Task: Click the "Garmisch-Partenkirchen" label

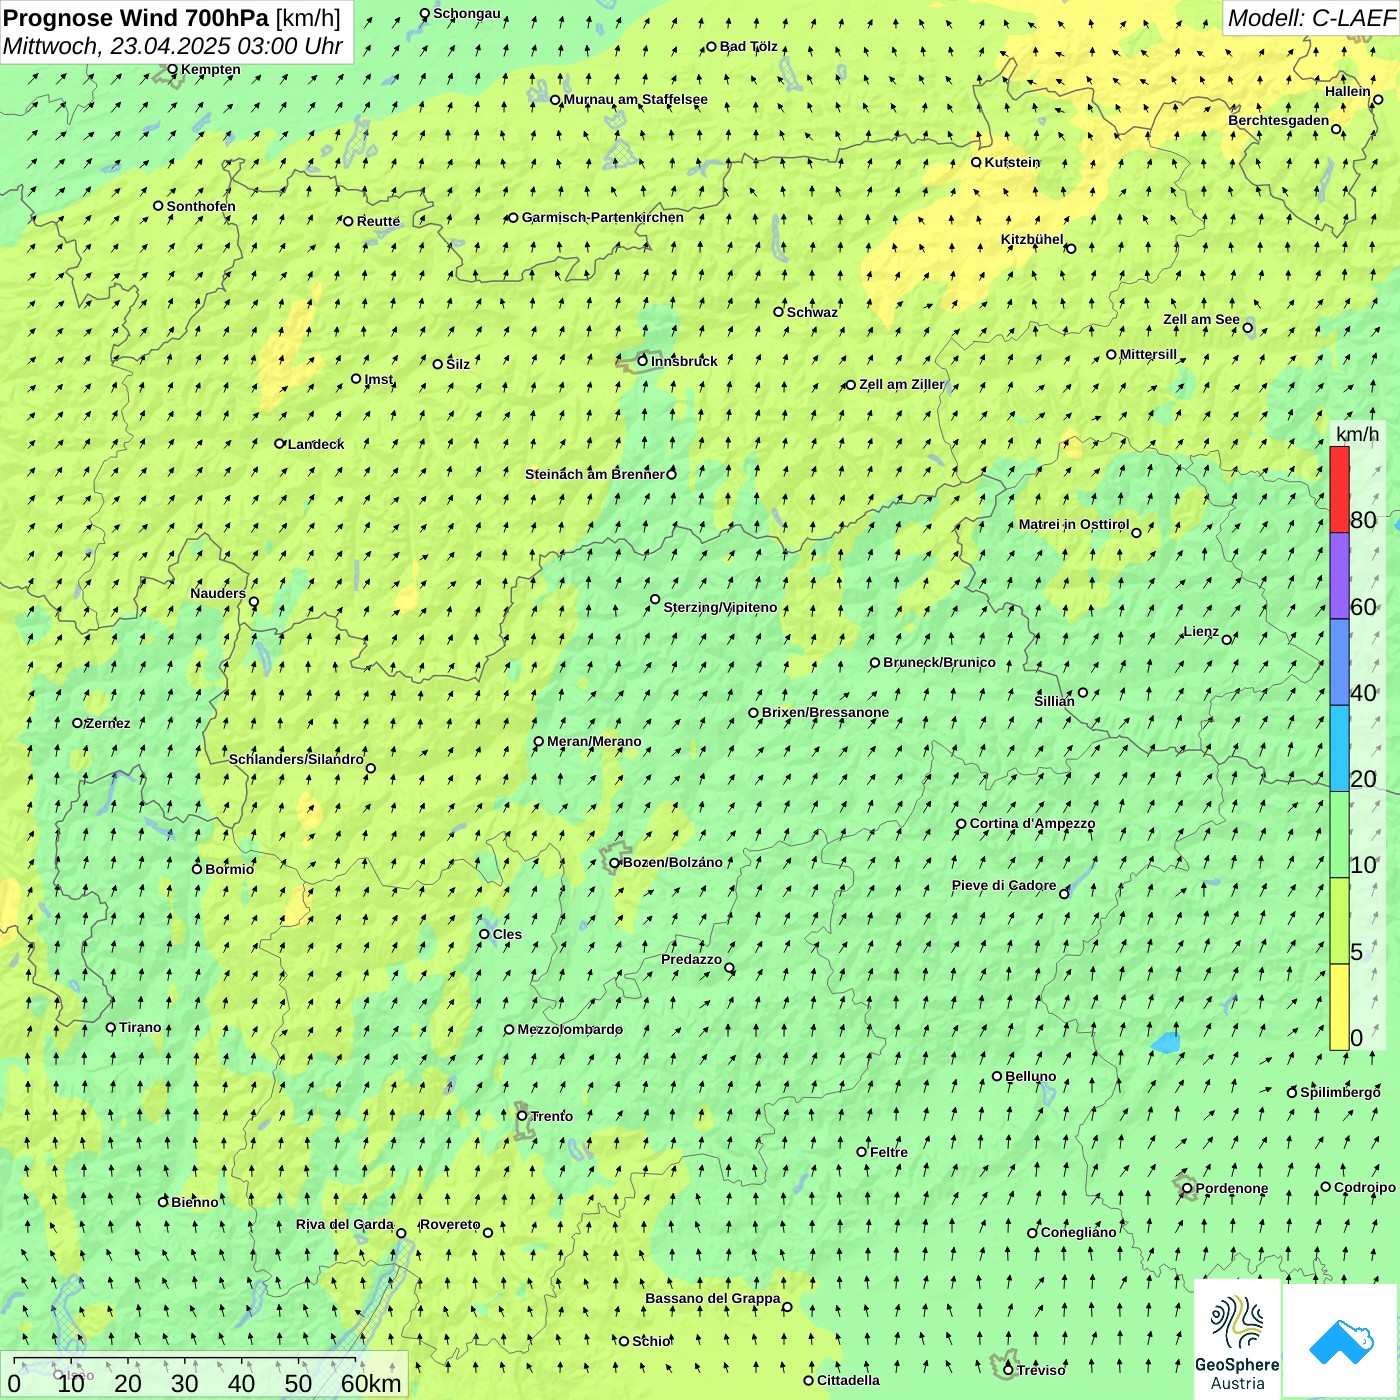Action: click(603, 218)
